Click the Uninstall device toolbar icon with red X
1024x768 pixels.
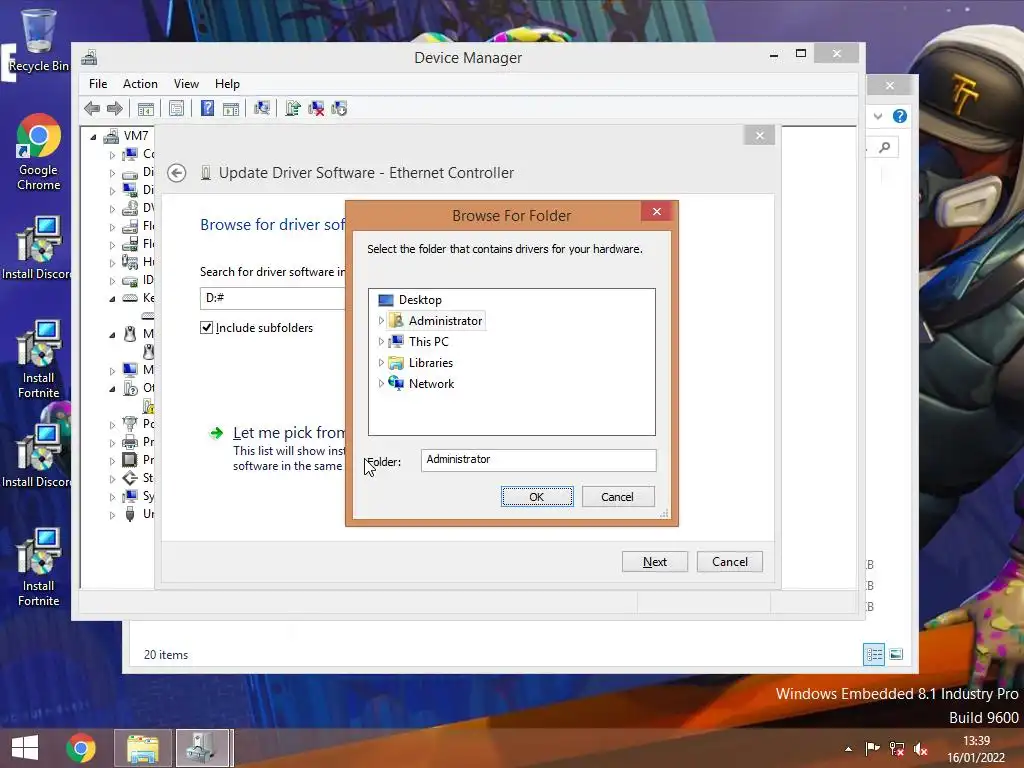tap(316, 108)
